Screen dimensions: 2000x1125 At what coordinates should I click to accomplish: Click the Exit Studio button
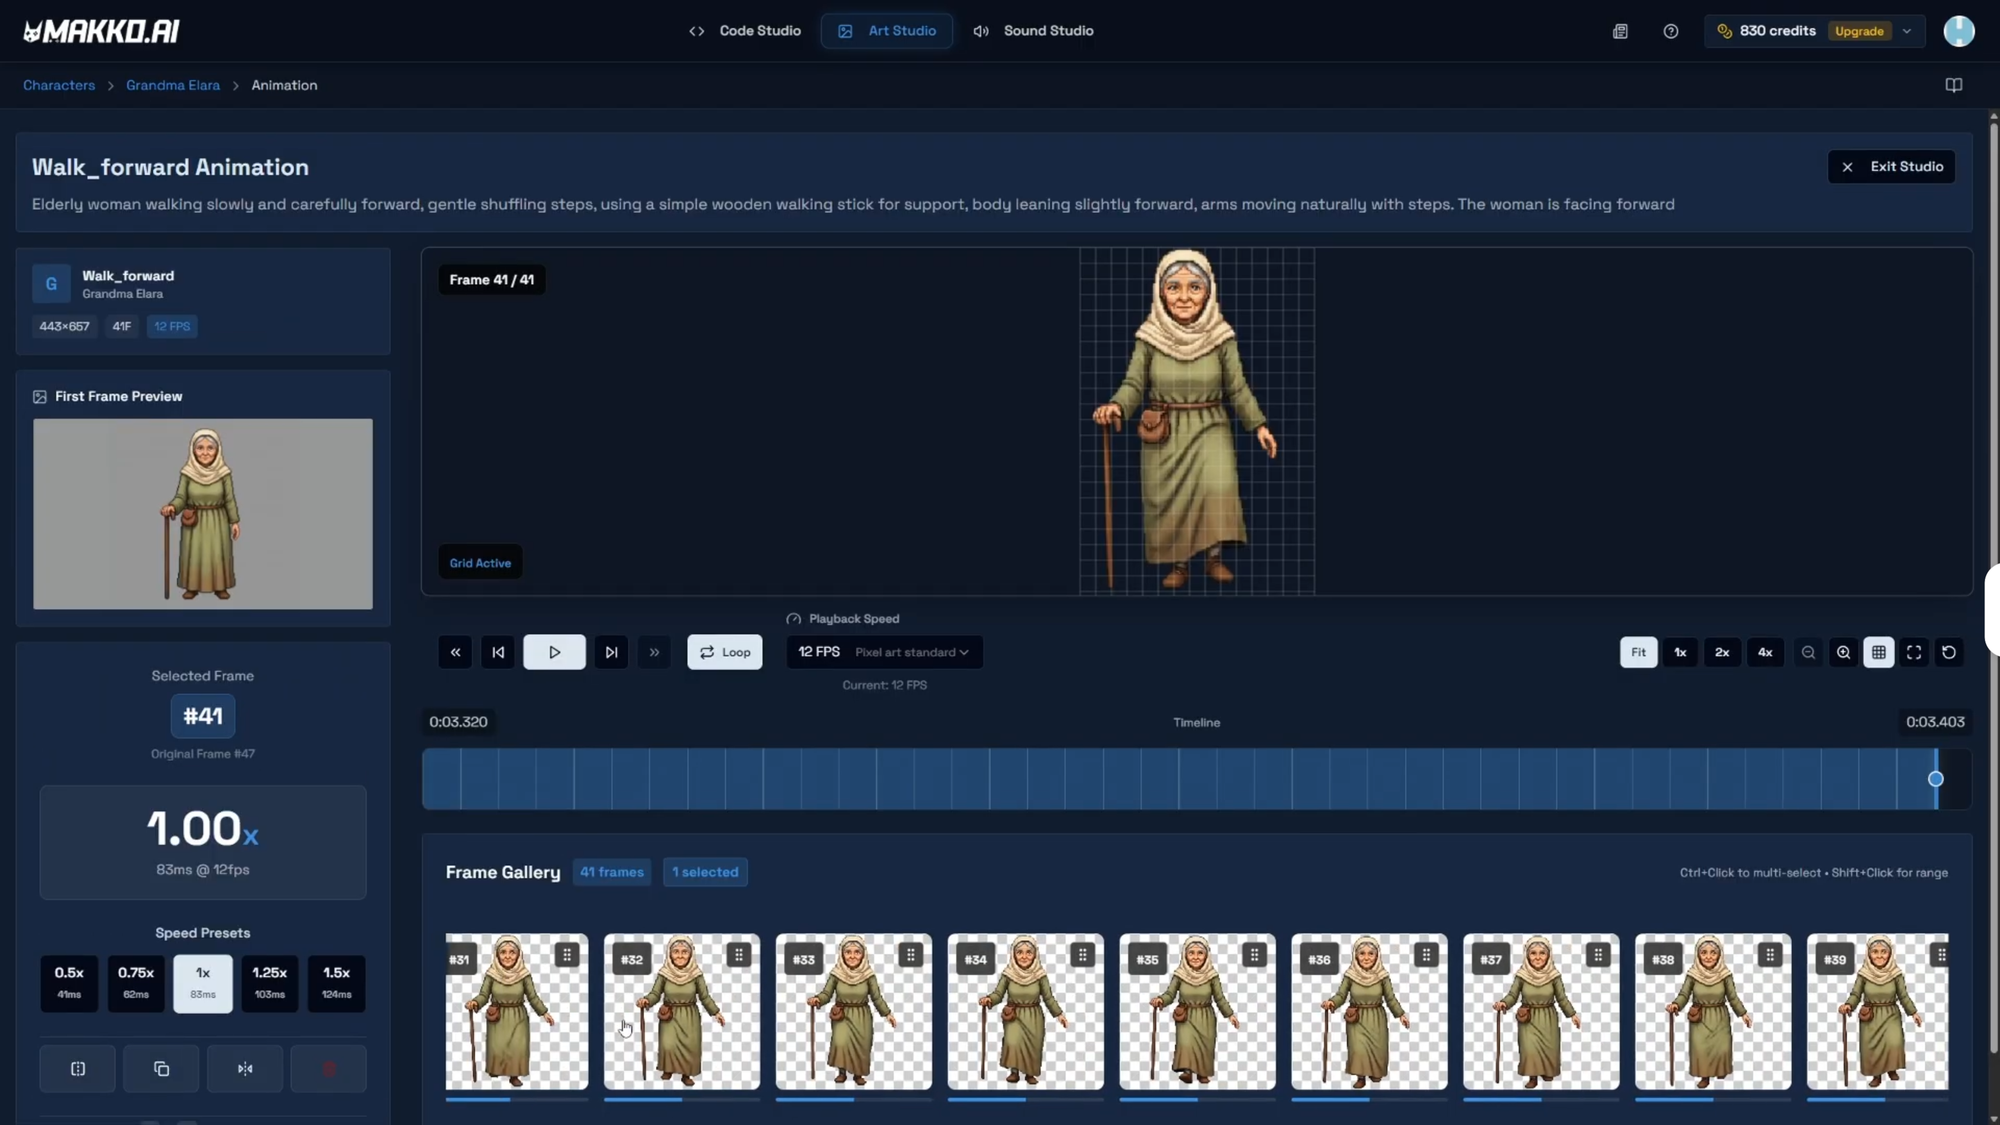click(1891, 166)
